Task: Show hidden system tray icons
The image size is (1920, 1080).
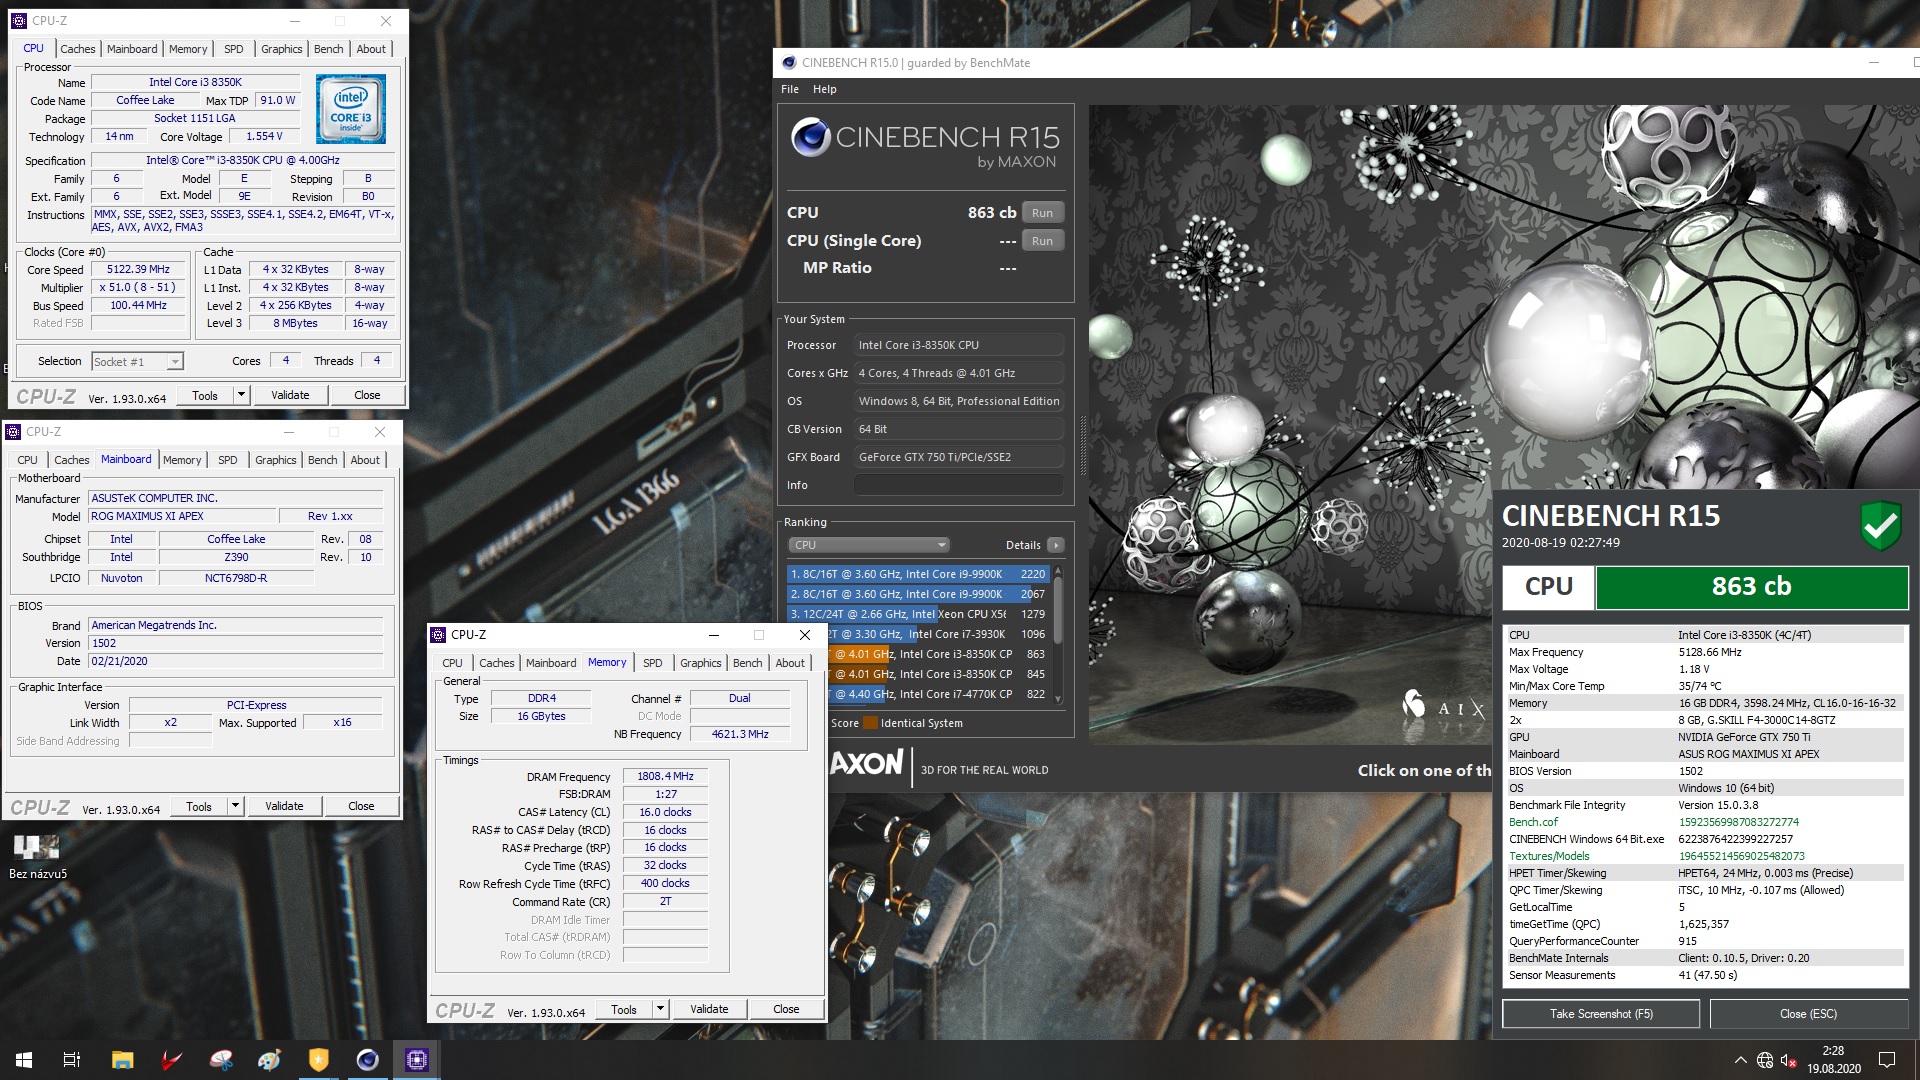Action: [x=1740, y=1060]
